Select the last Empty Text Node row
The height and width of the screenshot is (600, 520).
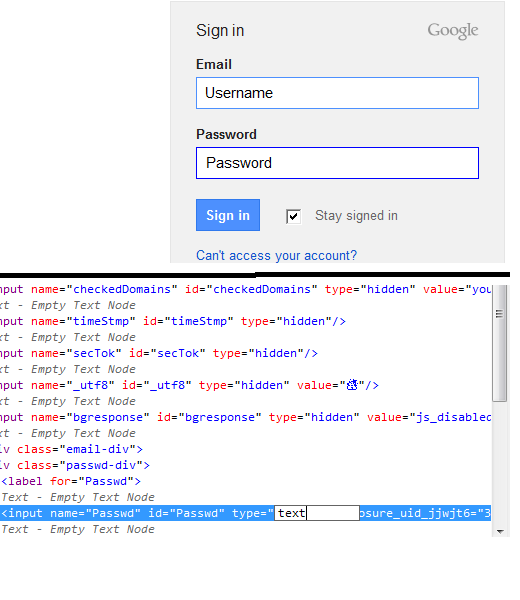pyautogui.click(x=78, y=529)
